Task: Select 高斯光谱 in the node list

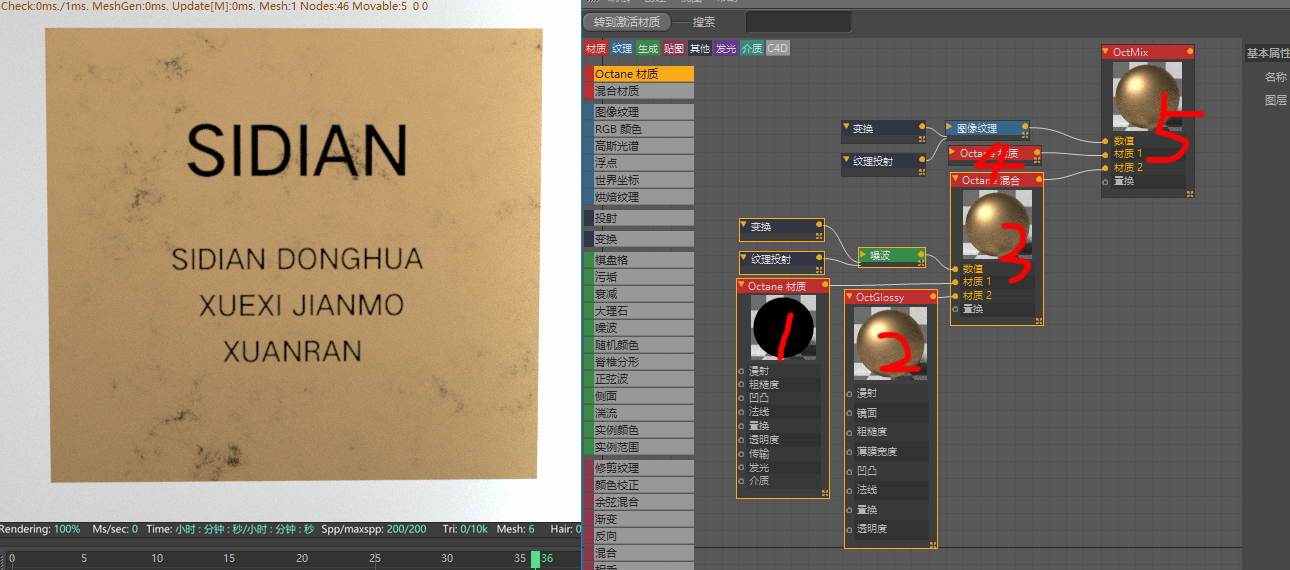Action: point(638,146)
